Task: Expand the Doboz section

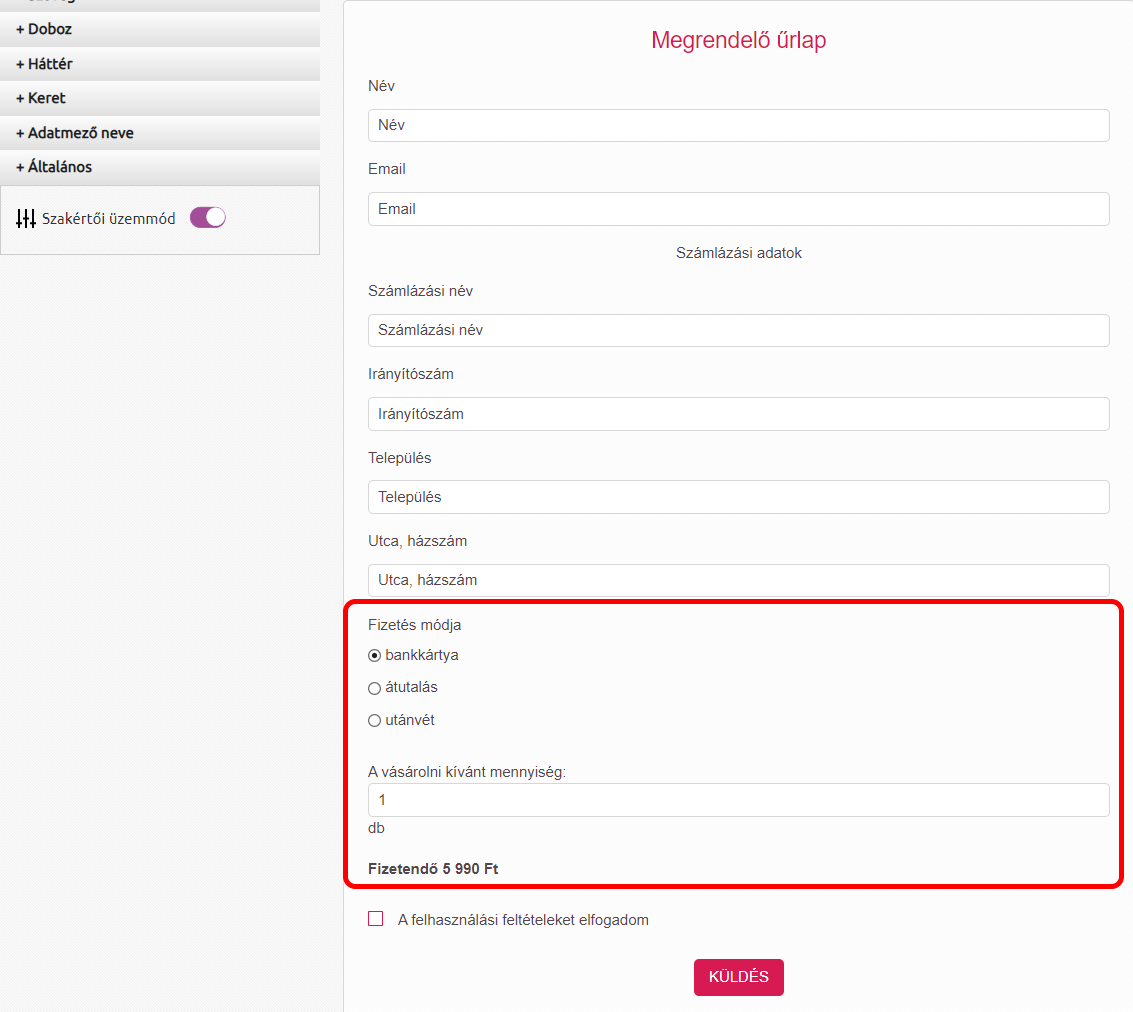Action: (160, 30)
